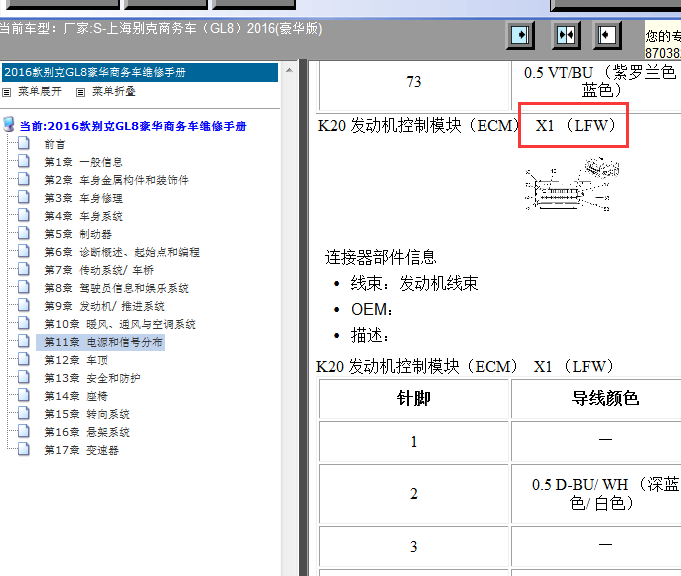Viewport: 681px width, 576px height.
Task: Open 第7章 传动系统/车桥
Action: pos(99,270)
